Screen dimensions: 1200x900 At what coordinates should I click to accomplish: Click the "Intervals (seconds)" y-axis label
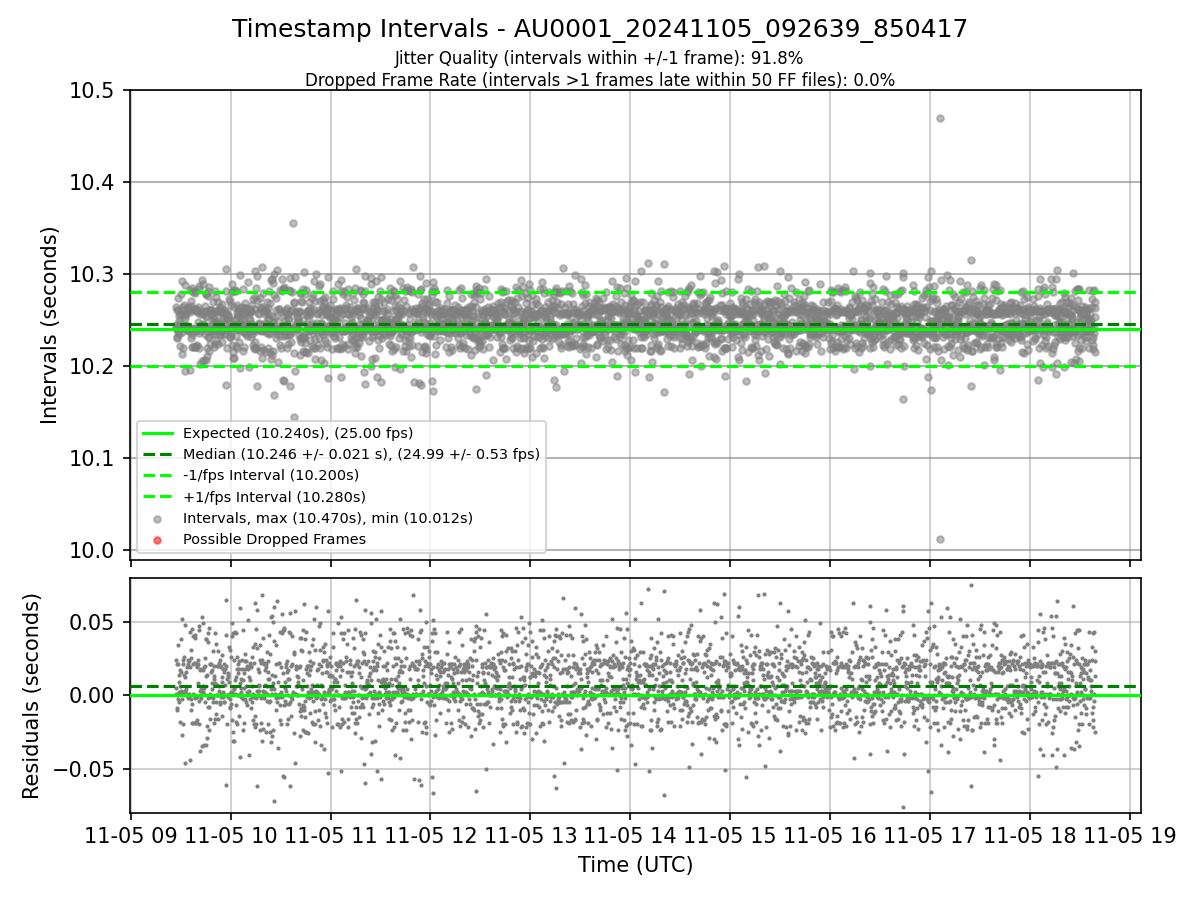click(x=50, y=325)
